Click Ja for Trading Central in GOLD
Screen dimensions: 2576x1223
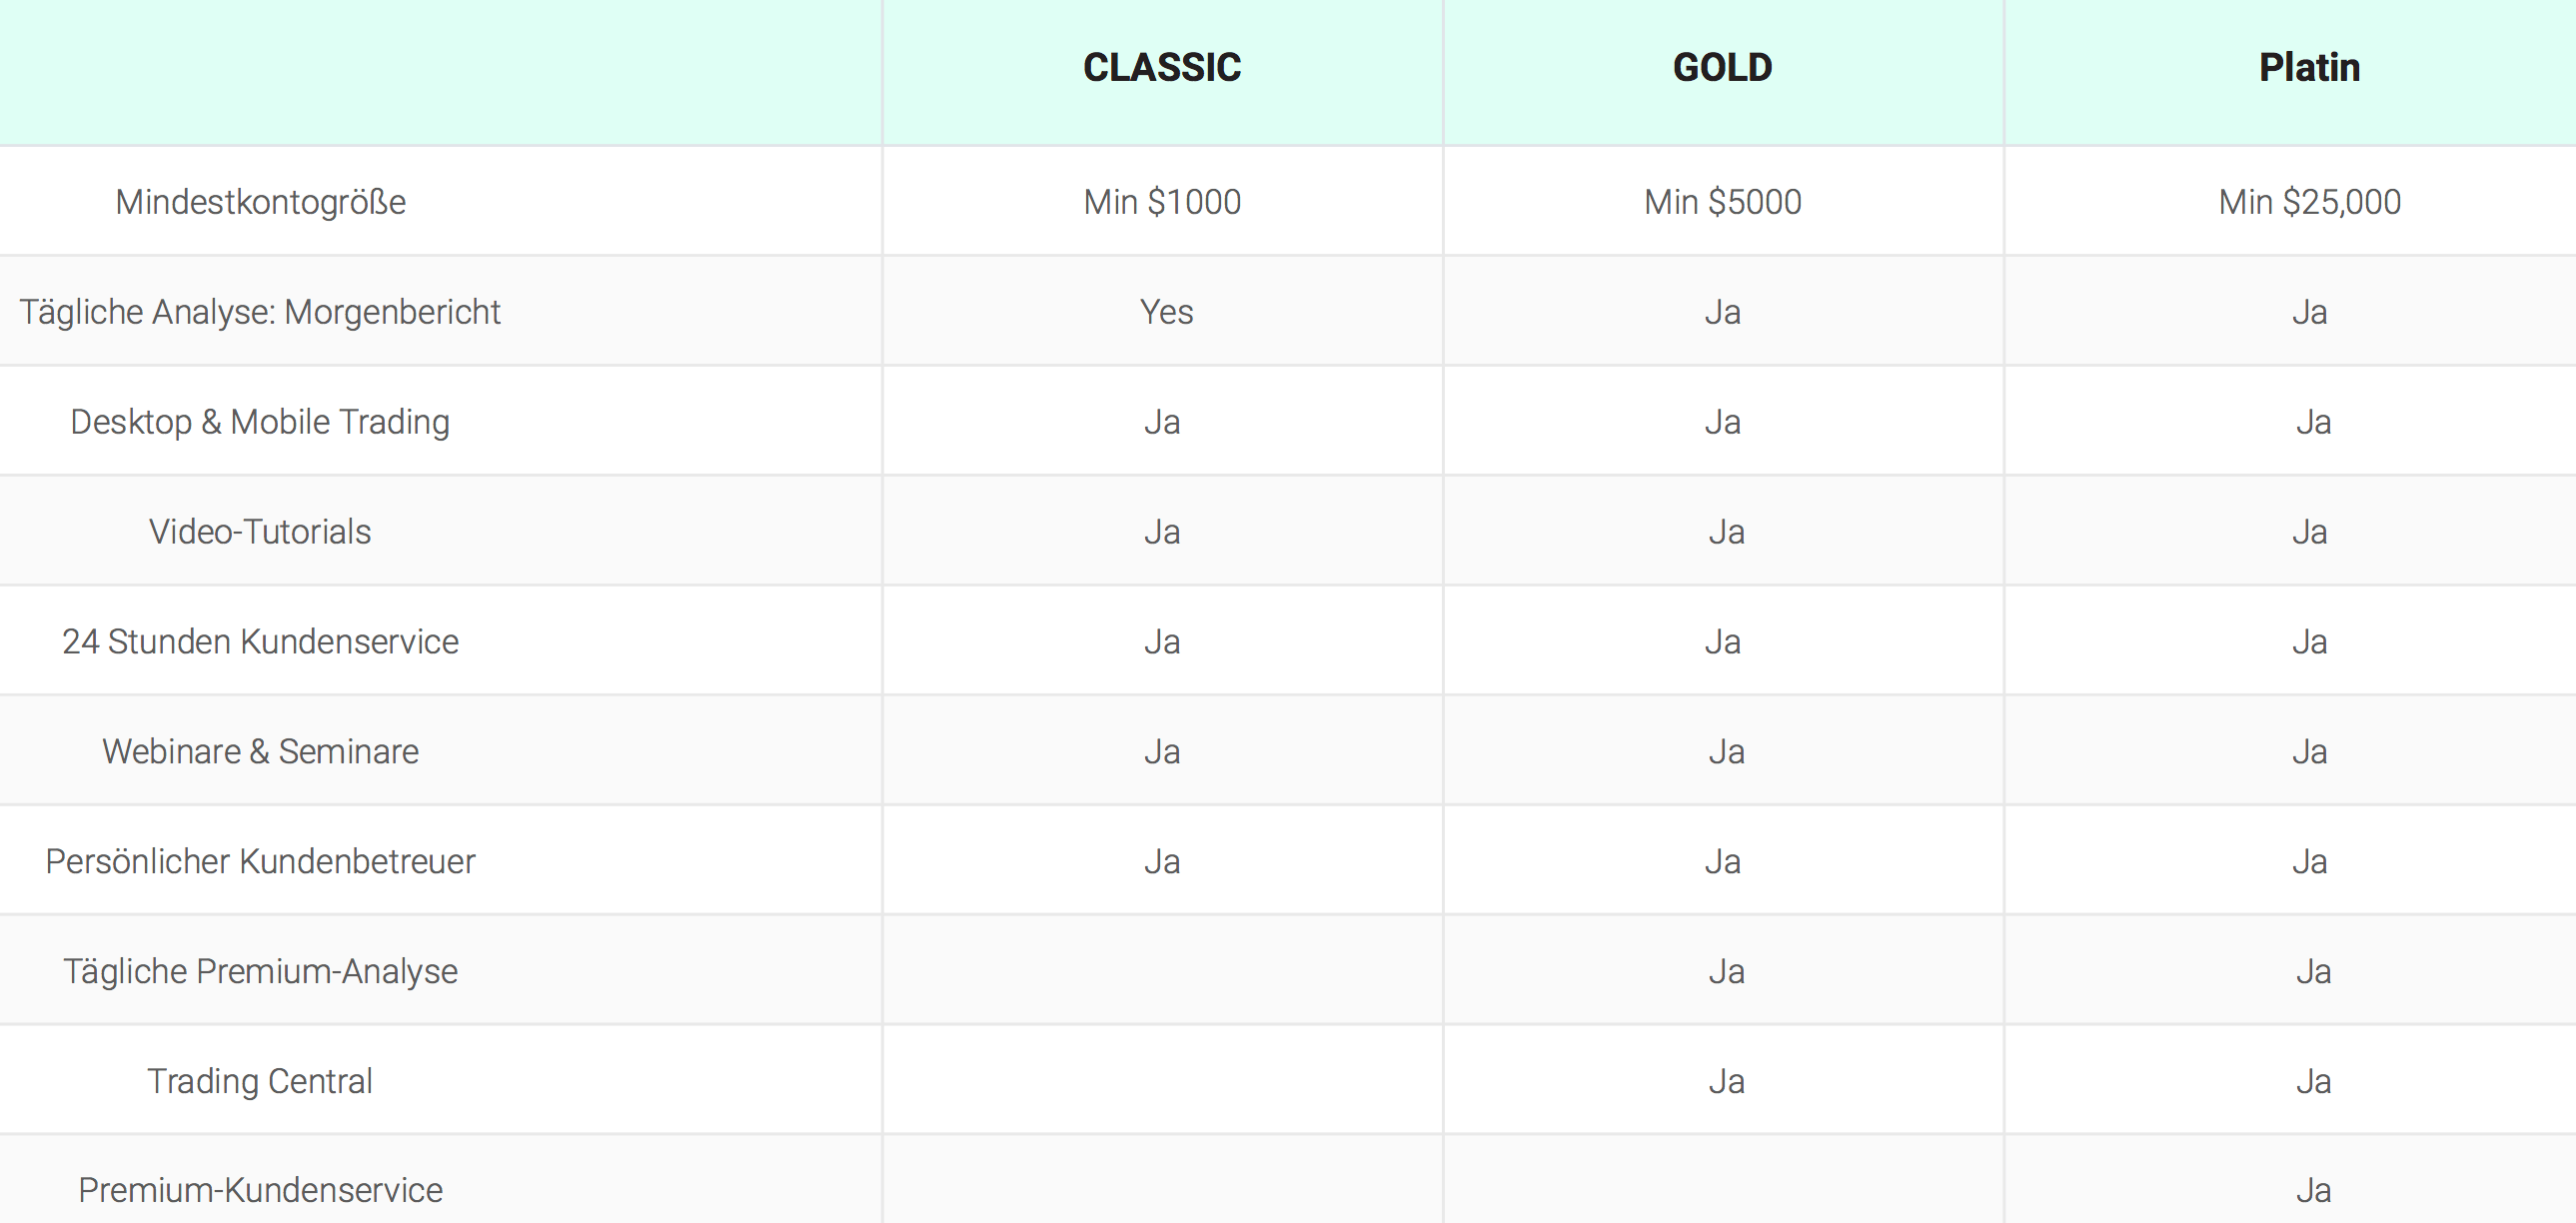(1726, 1081)
